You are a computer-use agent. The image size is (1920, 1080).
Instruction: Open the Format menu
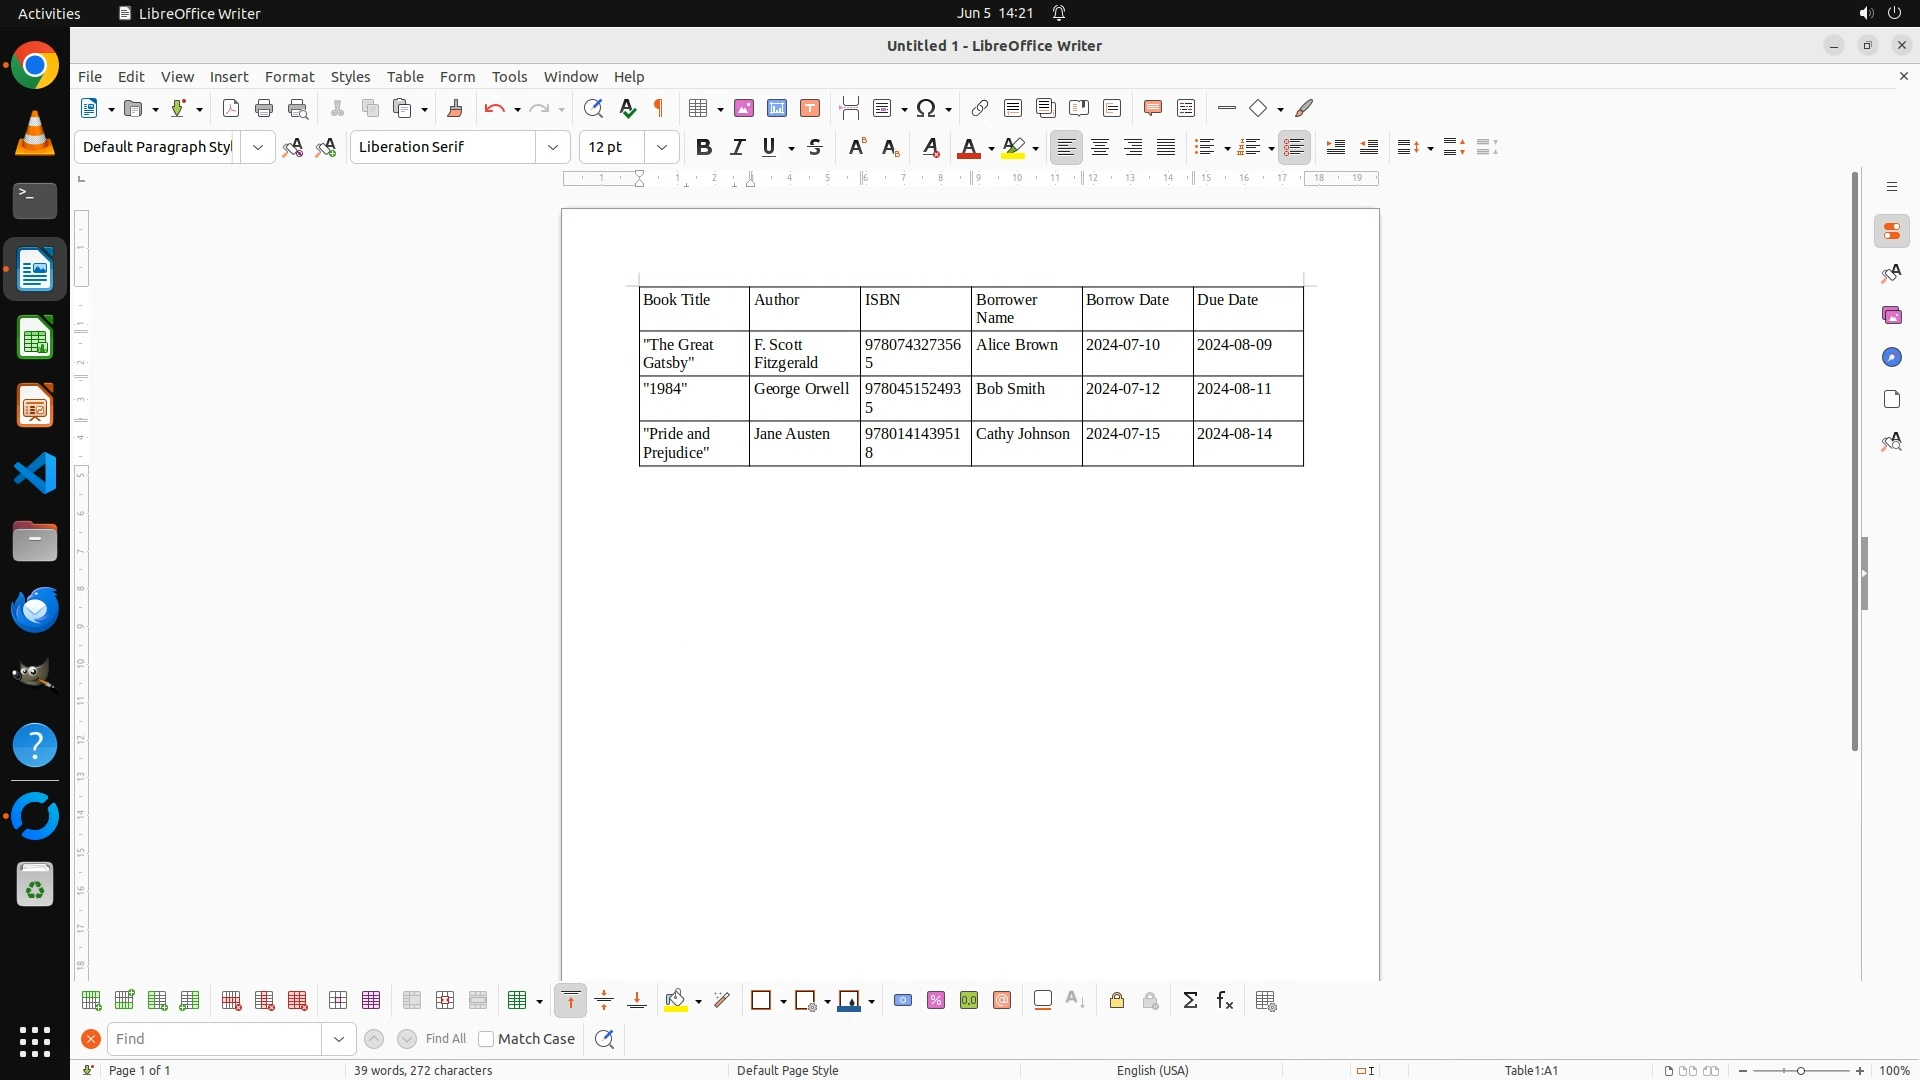click(289, 77)
